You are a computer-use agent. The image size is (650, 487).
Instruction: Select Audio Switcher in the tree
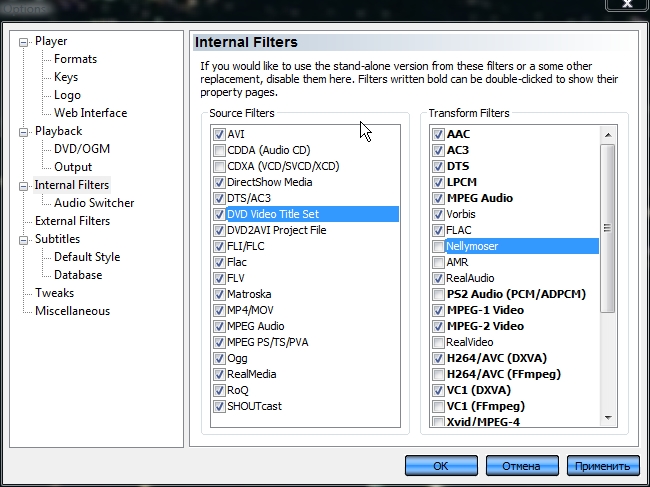pyautogui.click(x=94, y=203)
